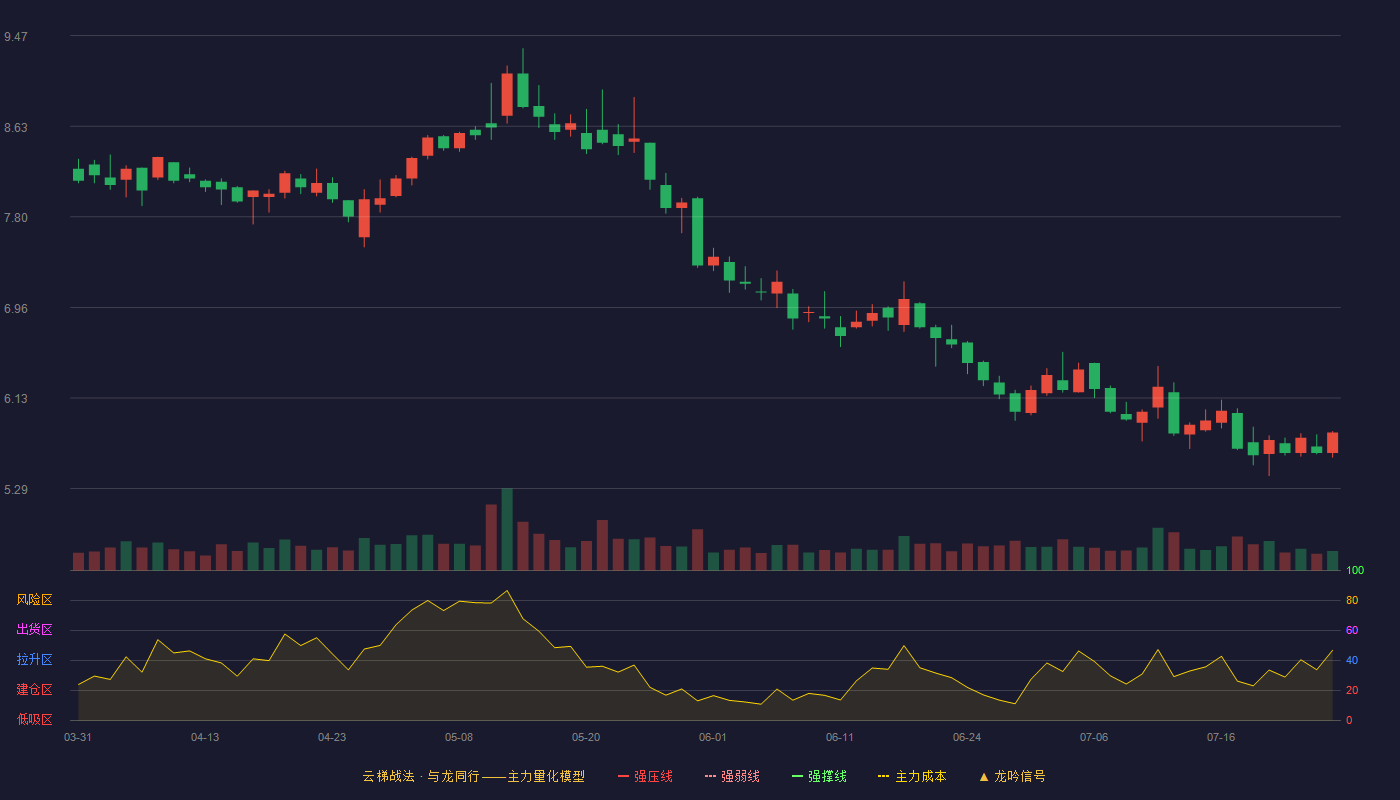Select the tallest green volume bar
This screenshot has height=800, width=1400.
coord(507,529)
